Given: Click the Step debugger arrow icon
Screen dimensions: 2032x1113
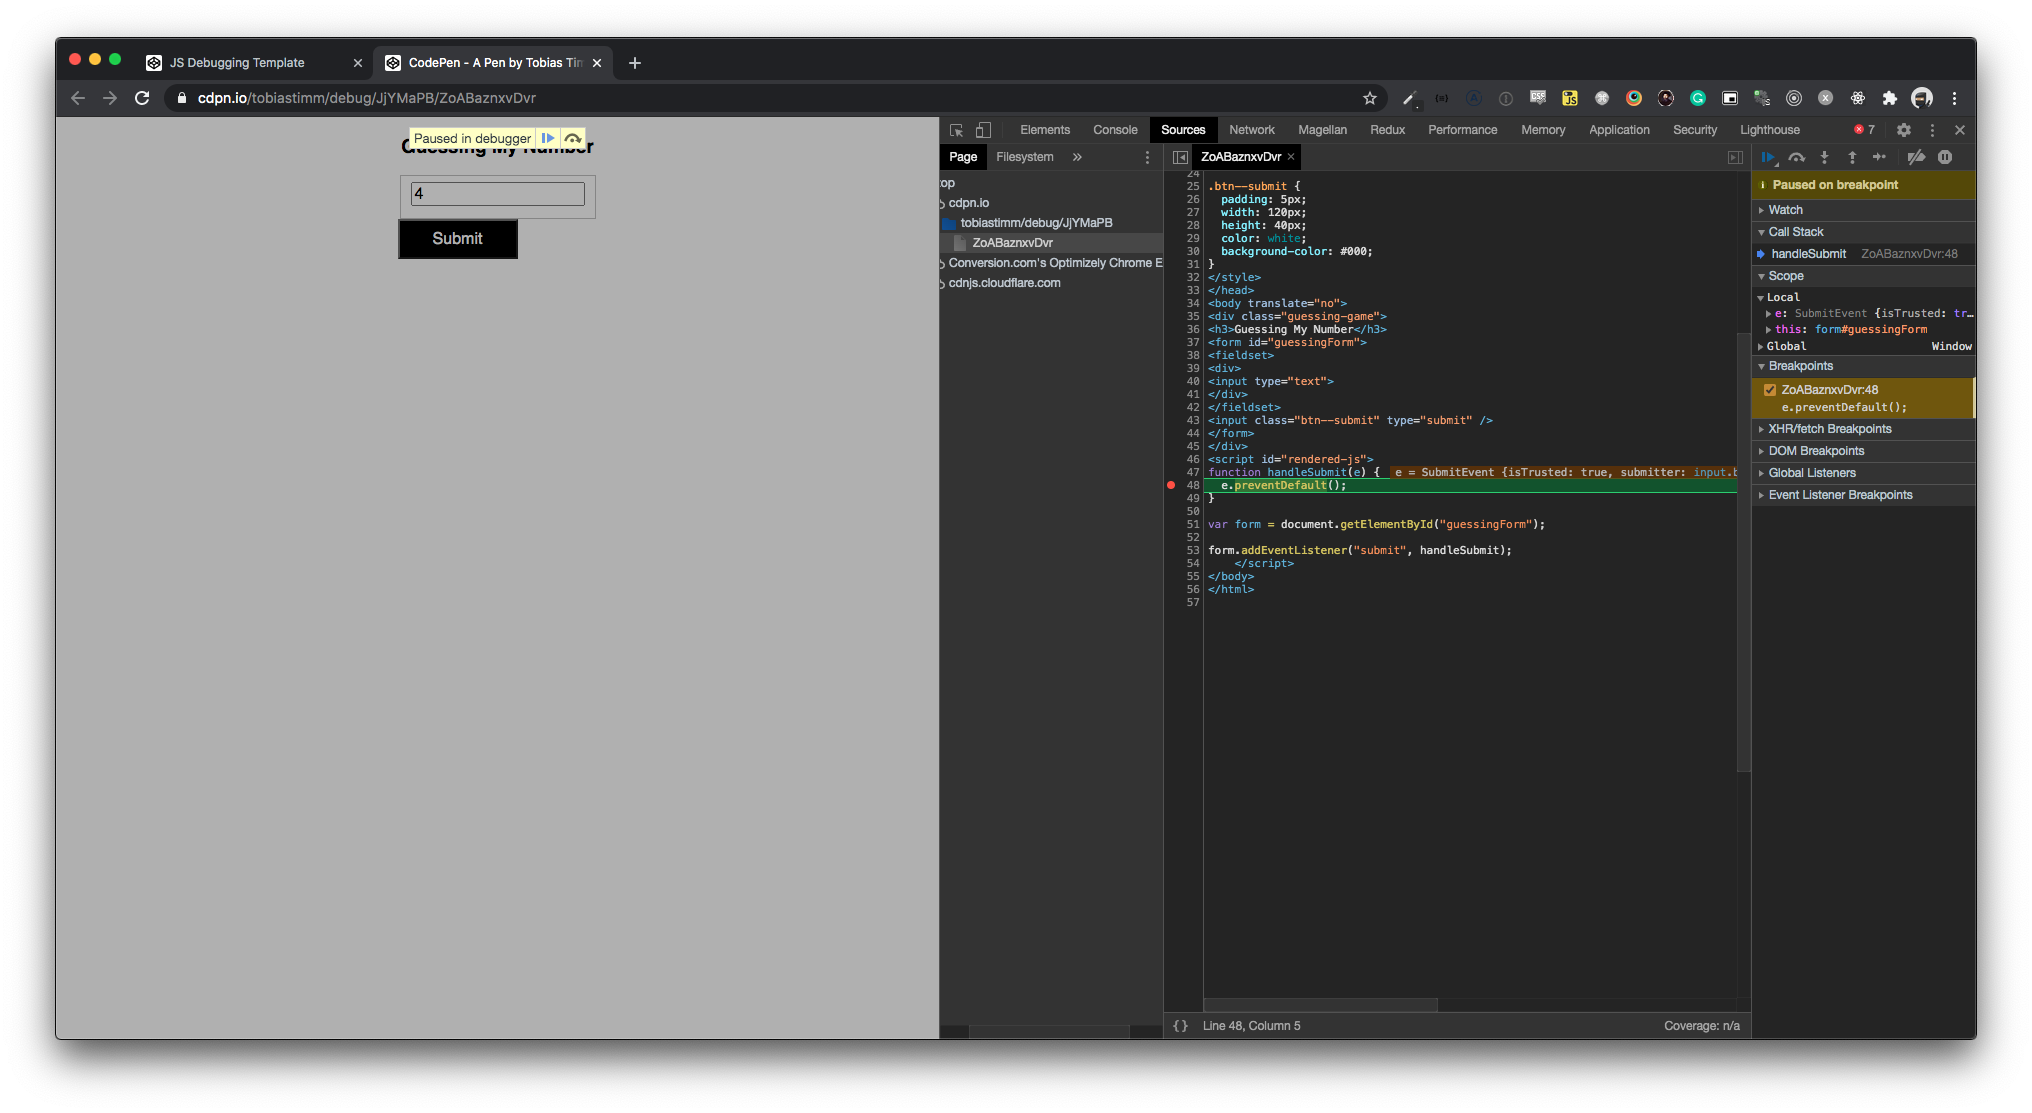Looking at the screenshot, I should click(x=1879, y=157).
